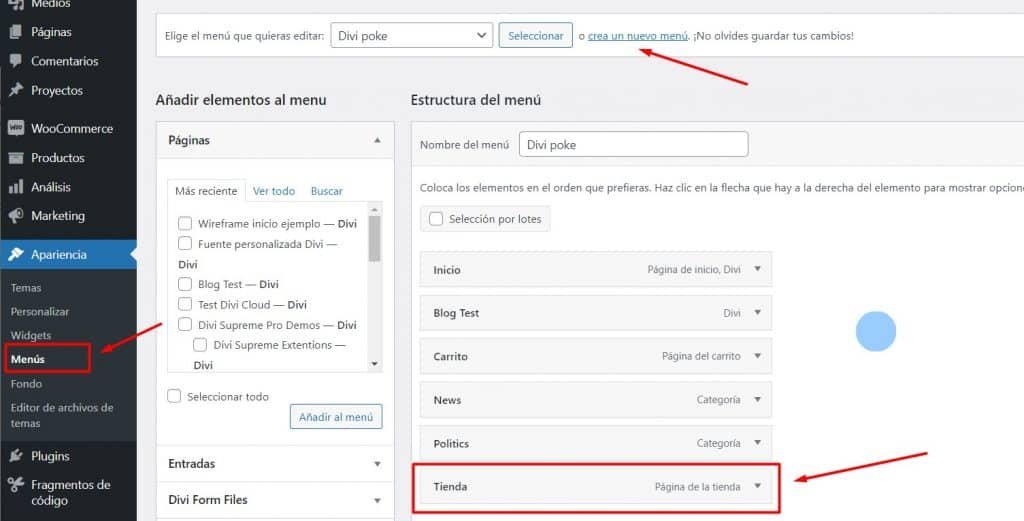The width and height of the screenshot is (1024, 521).
Task: Click the Inicio menu item label
Action: 447,270
